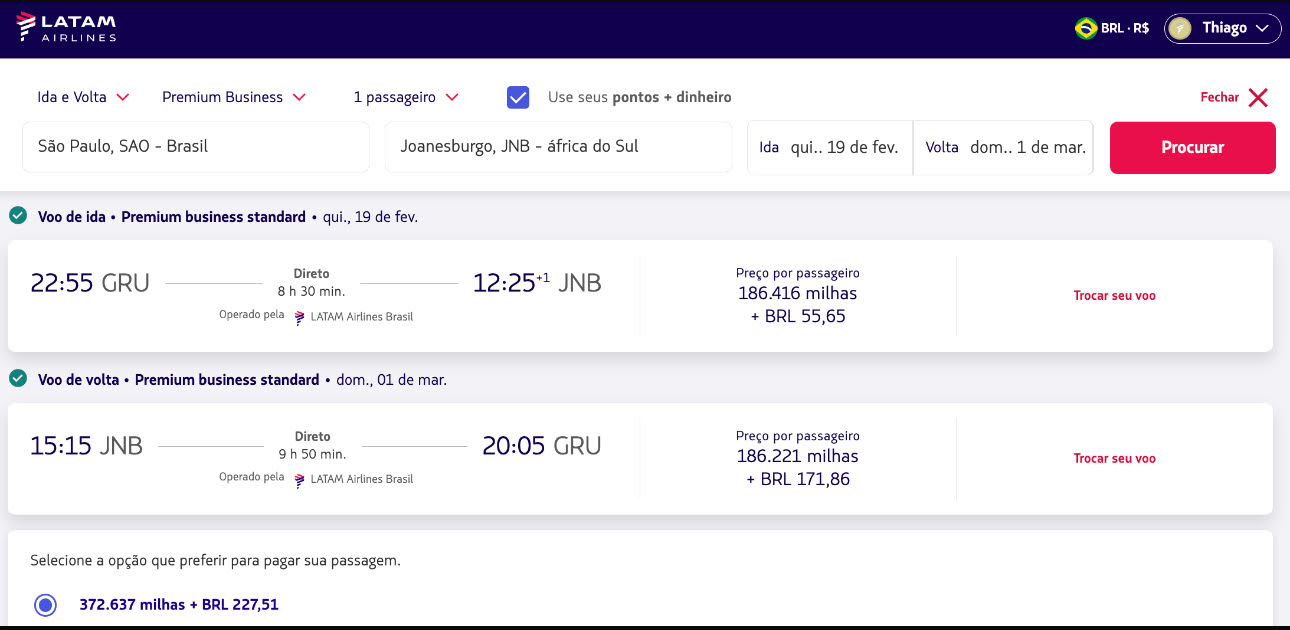Uncheck the pontos + dinheiro checkbox

[518, 97]
